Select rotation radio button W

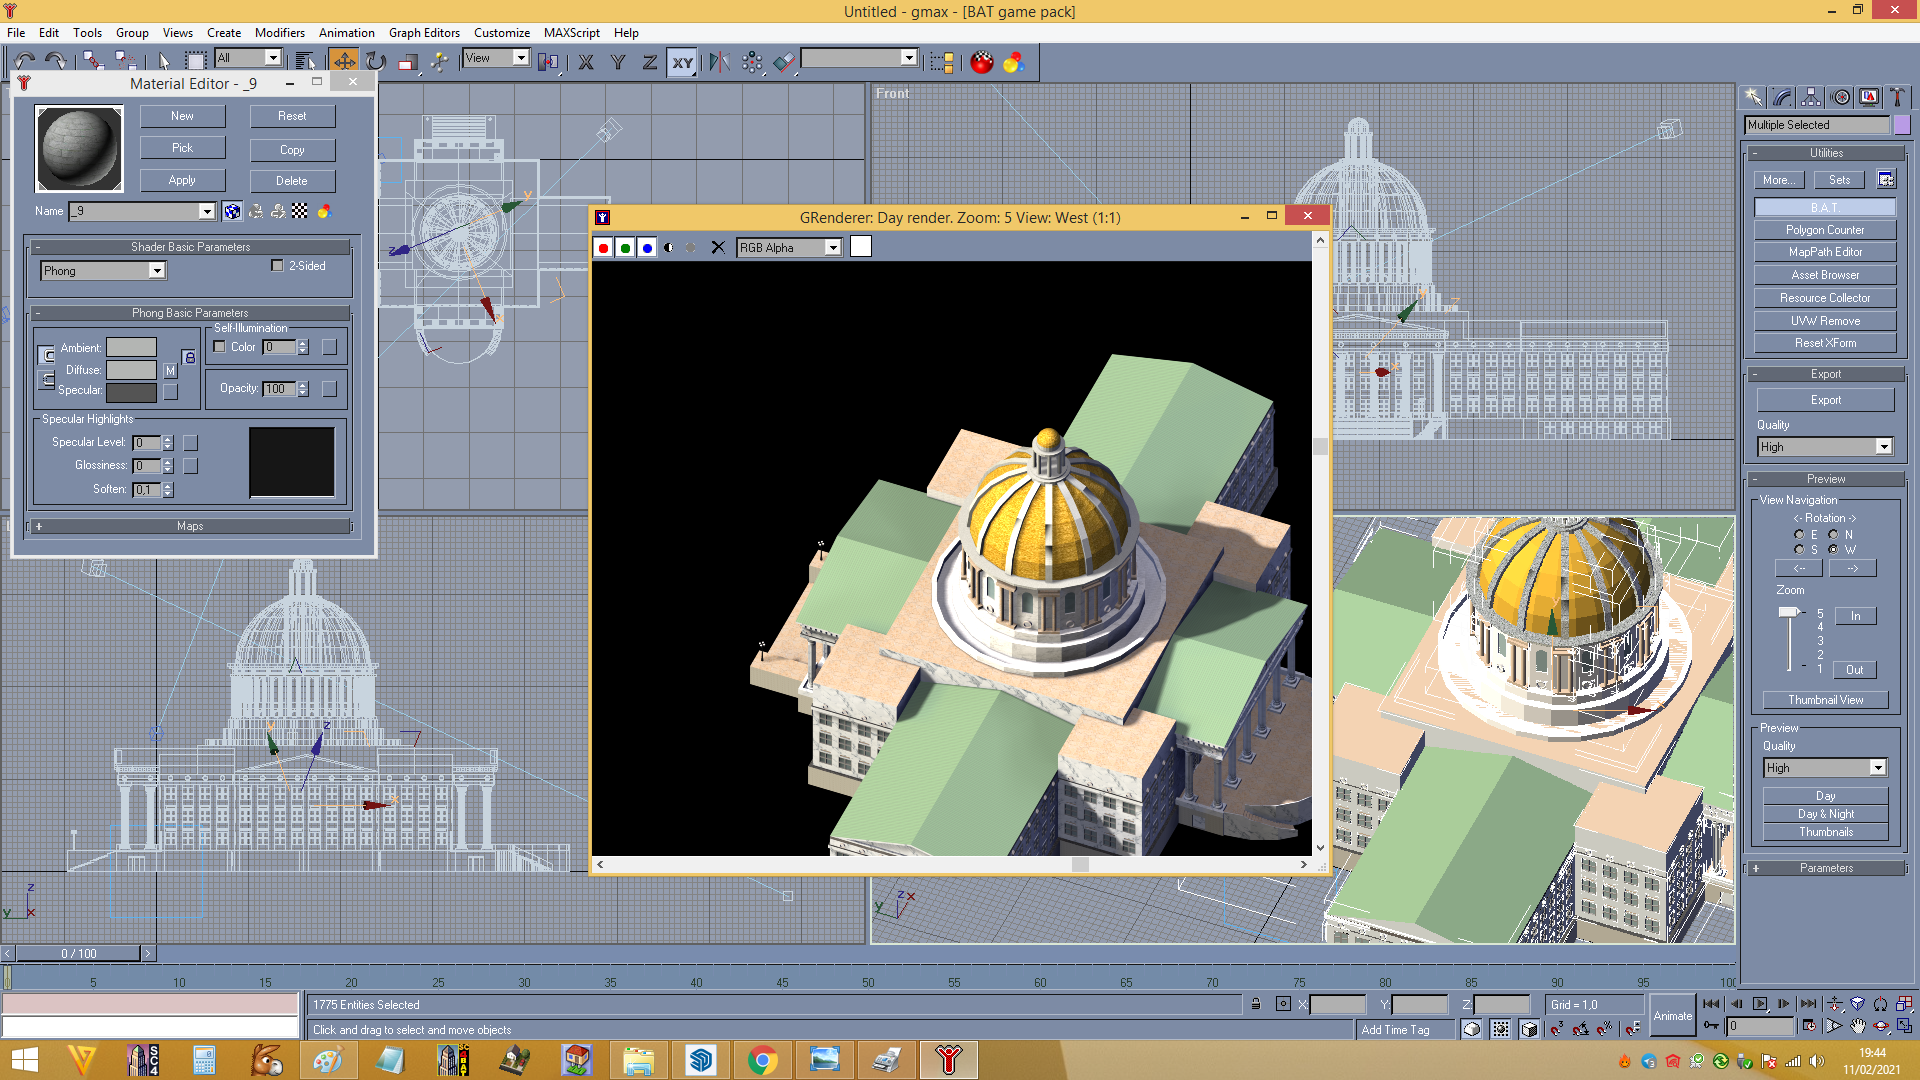pos(1833,550)
